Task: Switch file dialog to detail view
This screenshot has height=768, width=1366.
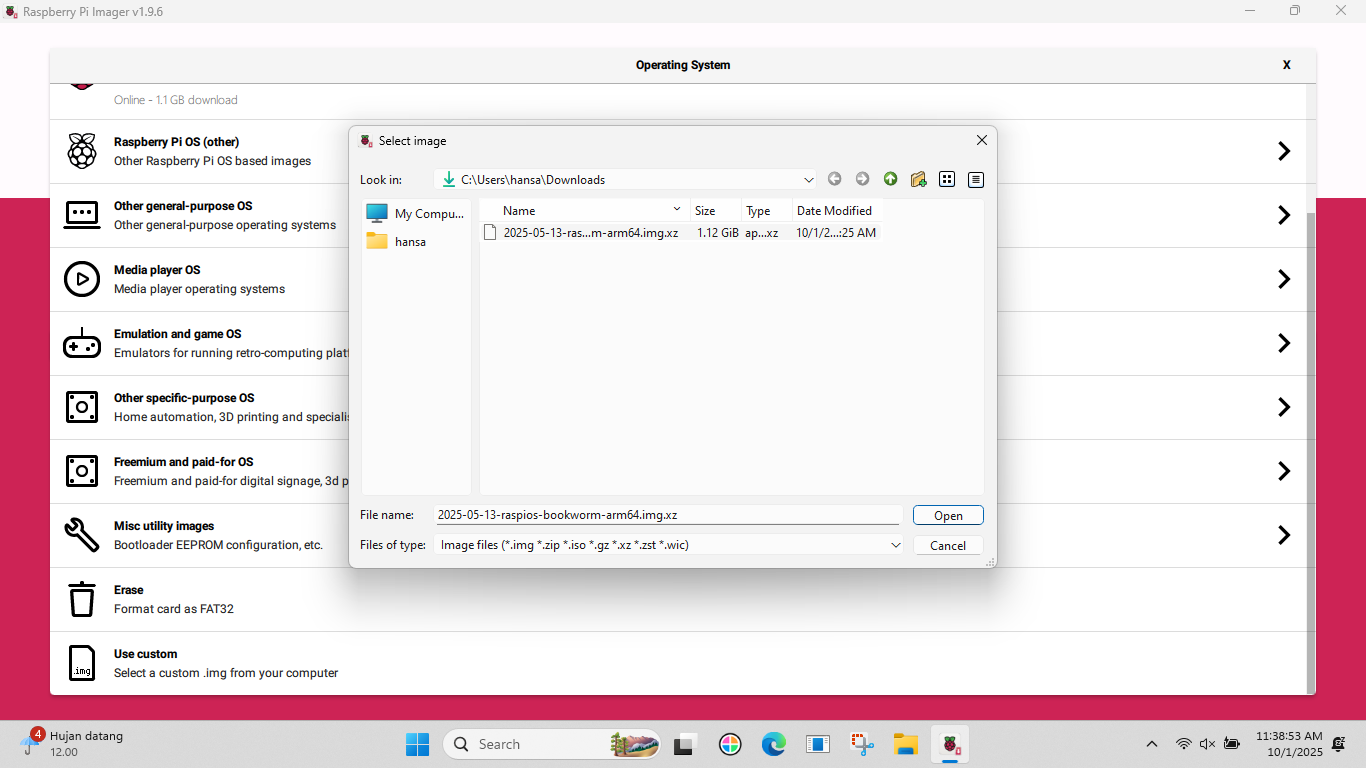Action: pyautogui.click(x=976, y=180)
